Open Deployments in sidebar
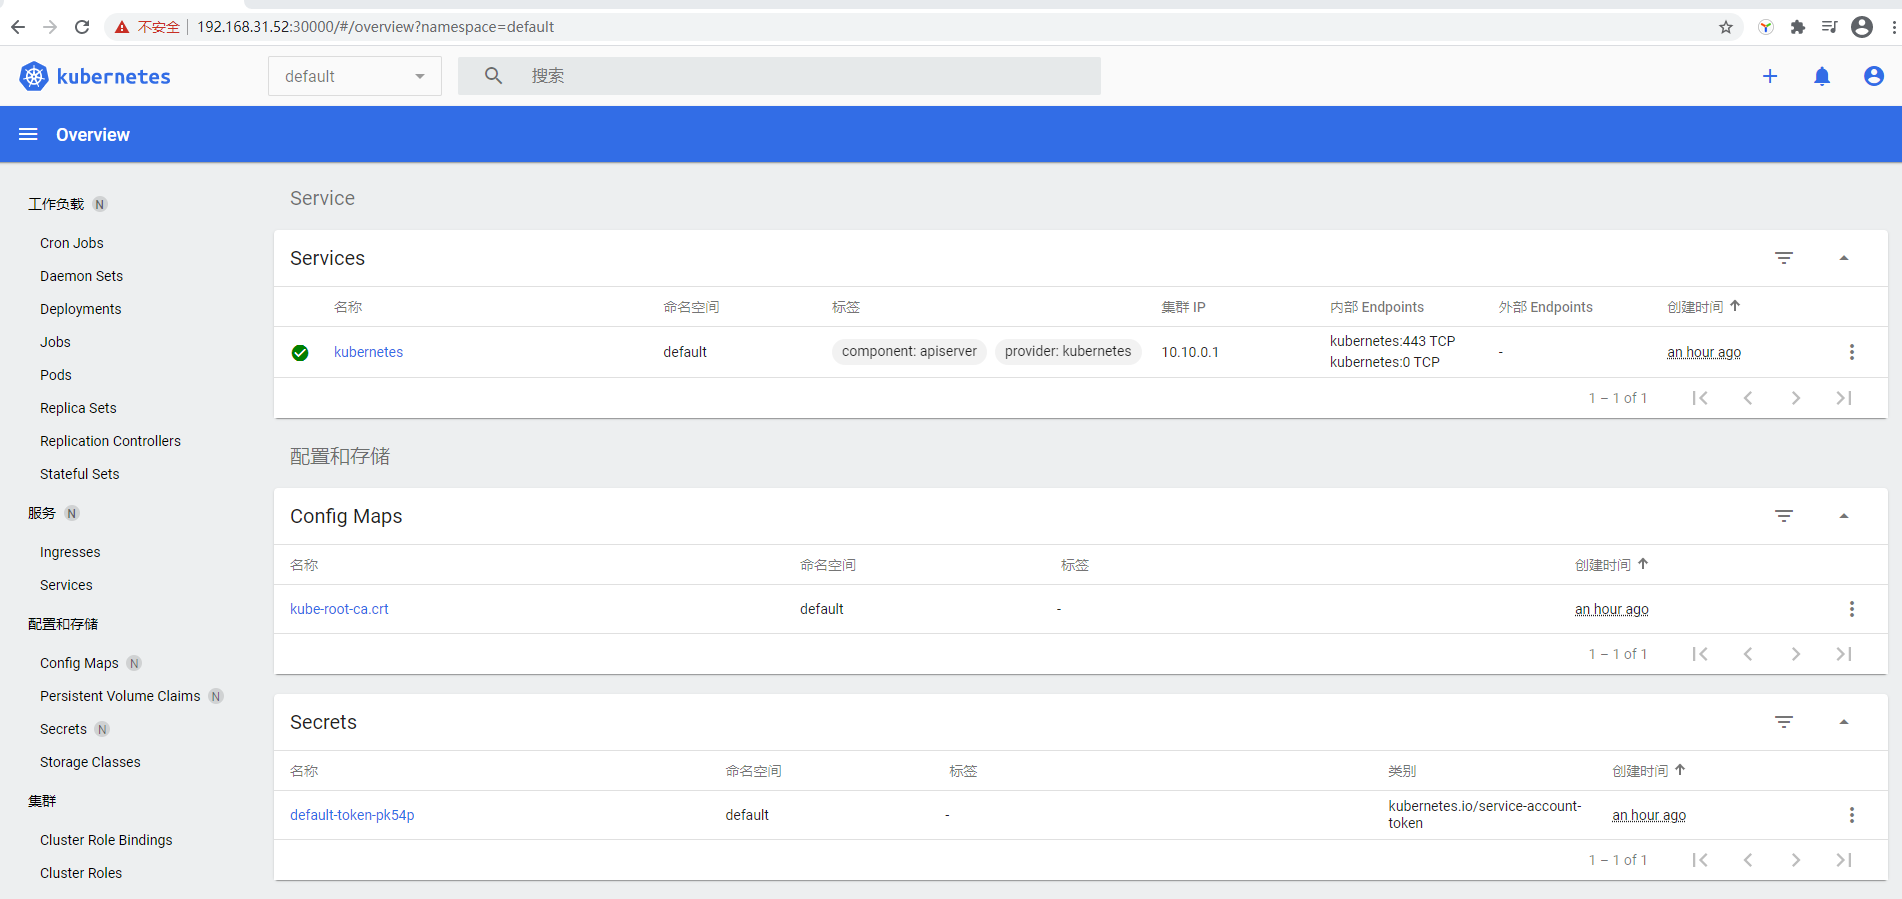1902x899 pixels. 80,309
